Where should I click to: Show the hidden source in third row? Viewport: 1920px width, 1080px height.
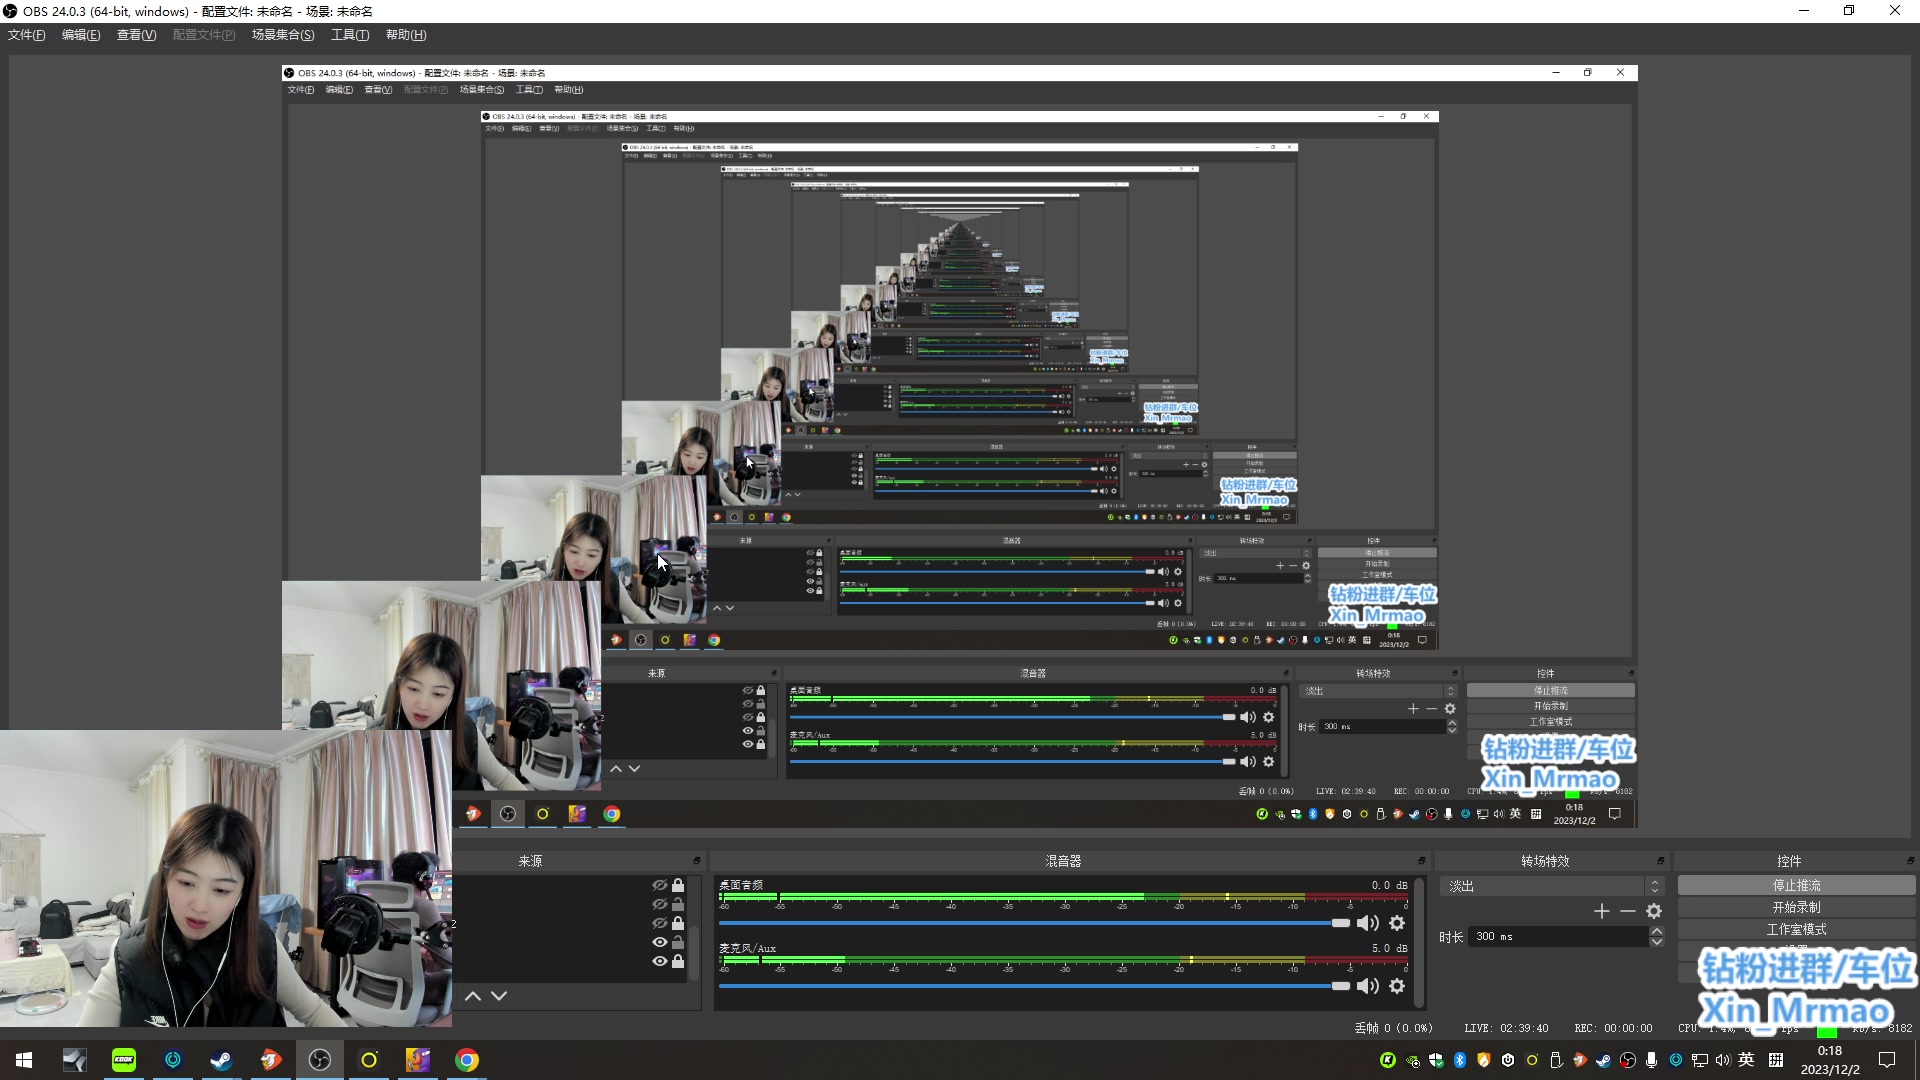pos(659,923)
